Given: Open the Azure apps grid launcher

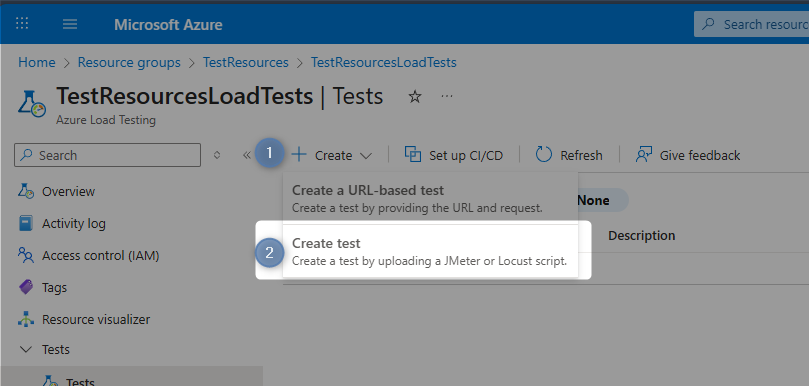Looking at the screenshot, I should click(x=22, y=23).
